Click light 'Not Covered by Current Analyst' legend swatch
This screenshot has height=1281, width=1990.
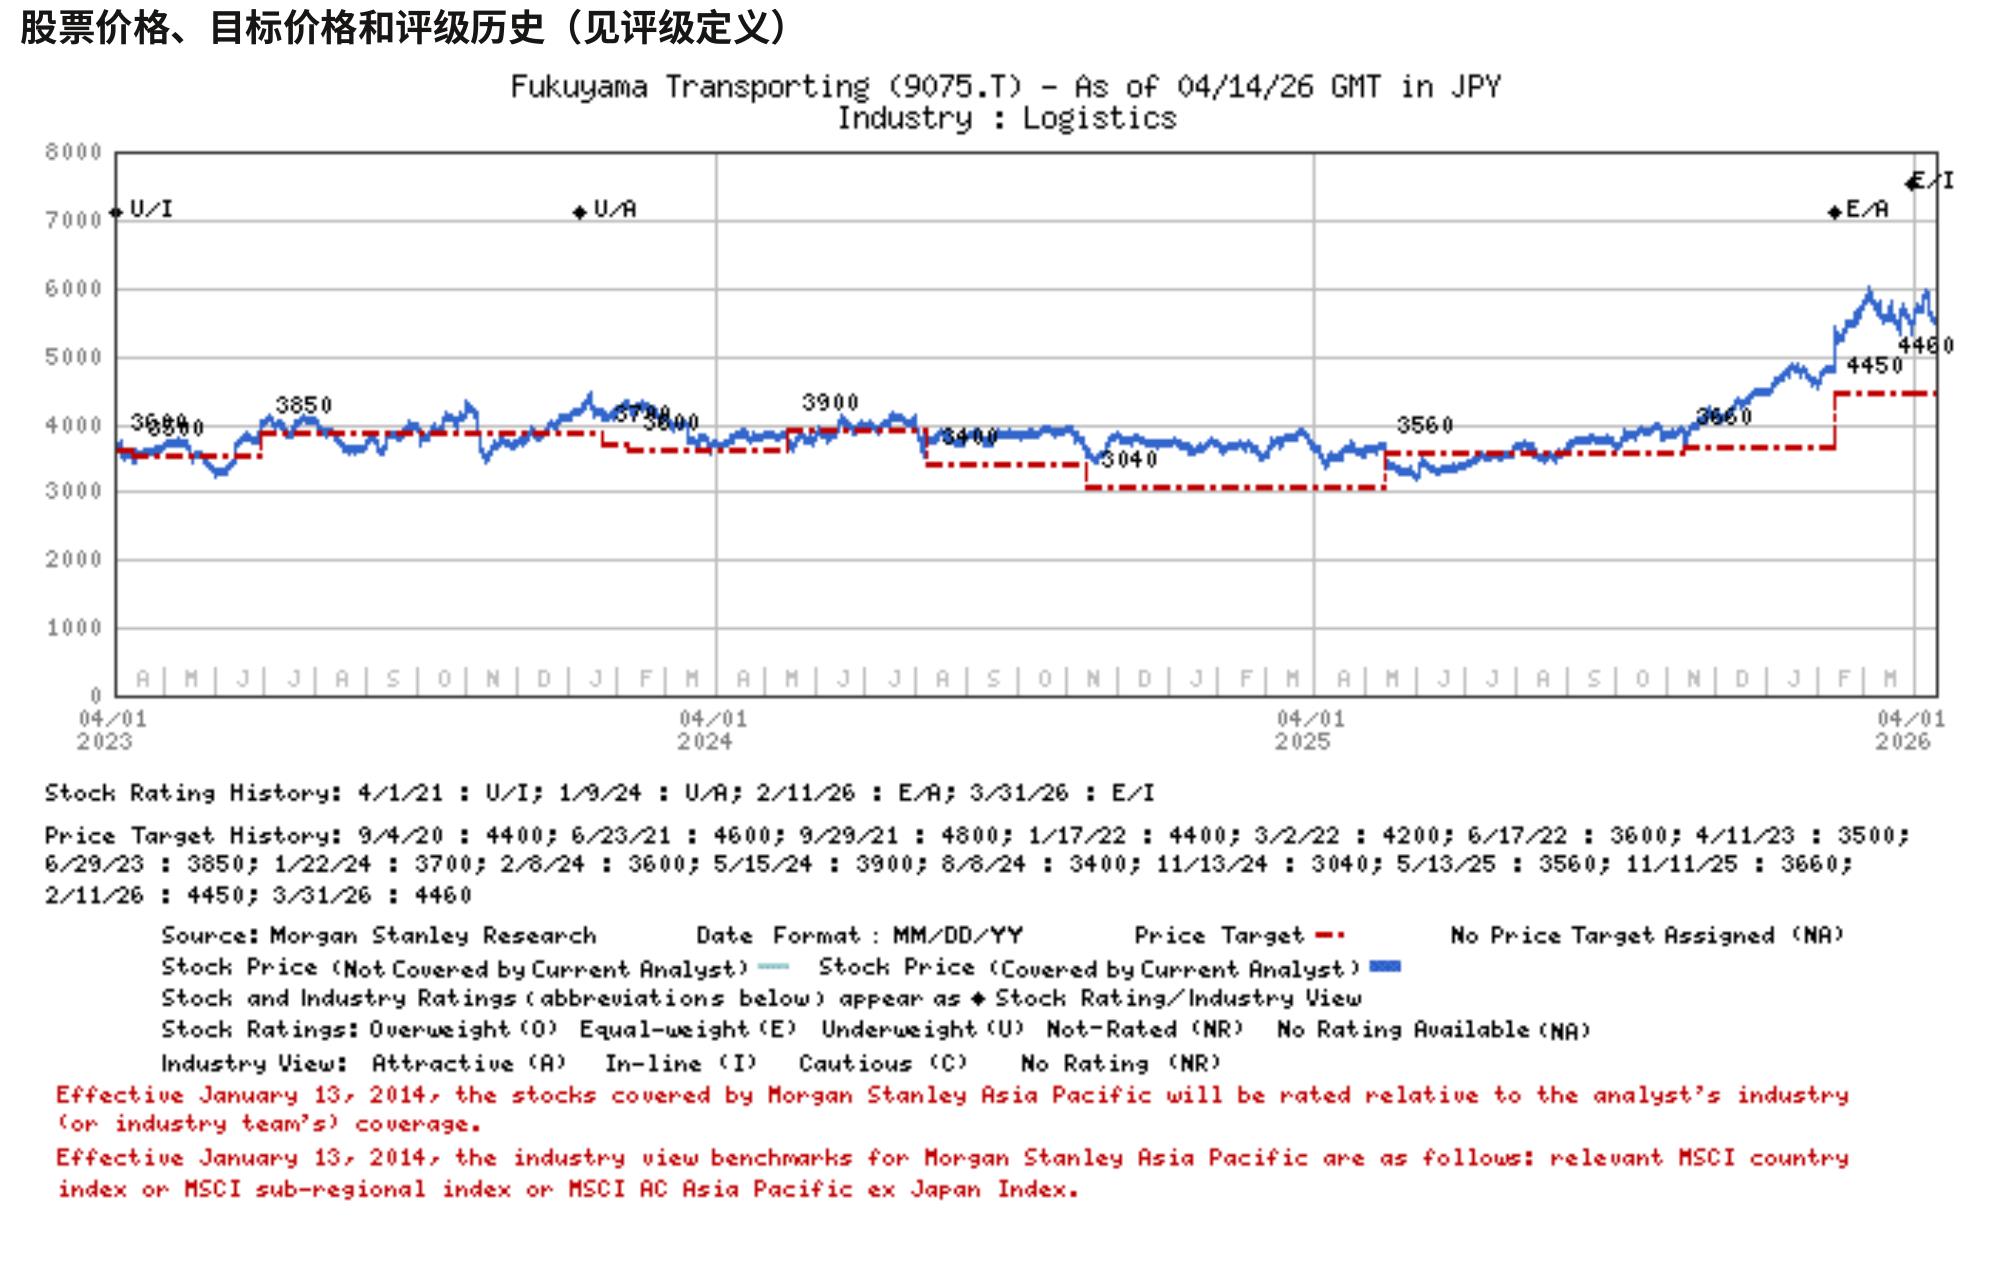tap(774, 967)
